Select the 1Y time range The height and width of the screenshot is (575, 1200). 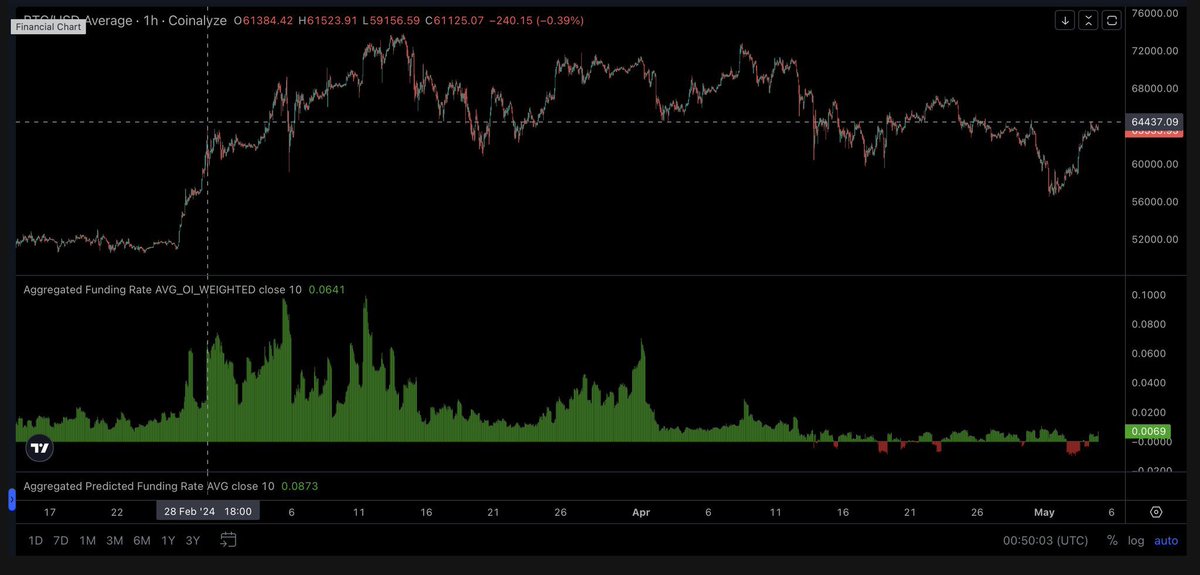(x=168, y=541)
